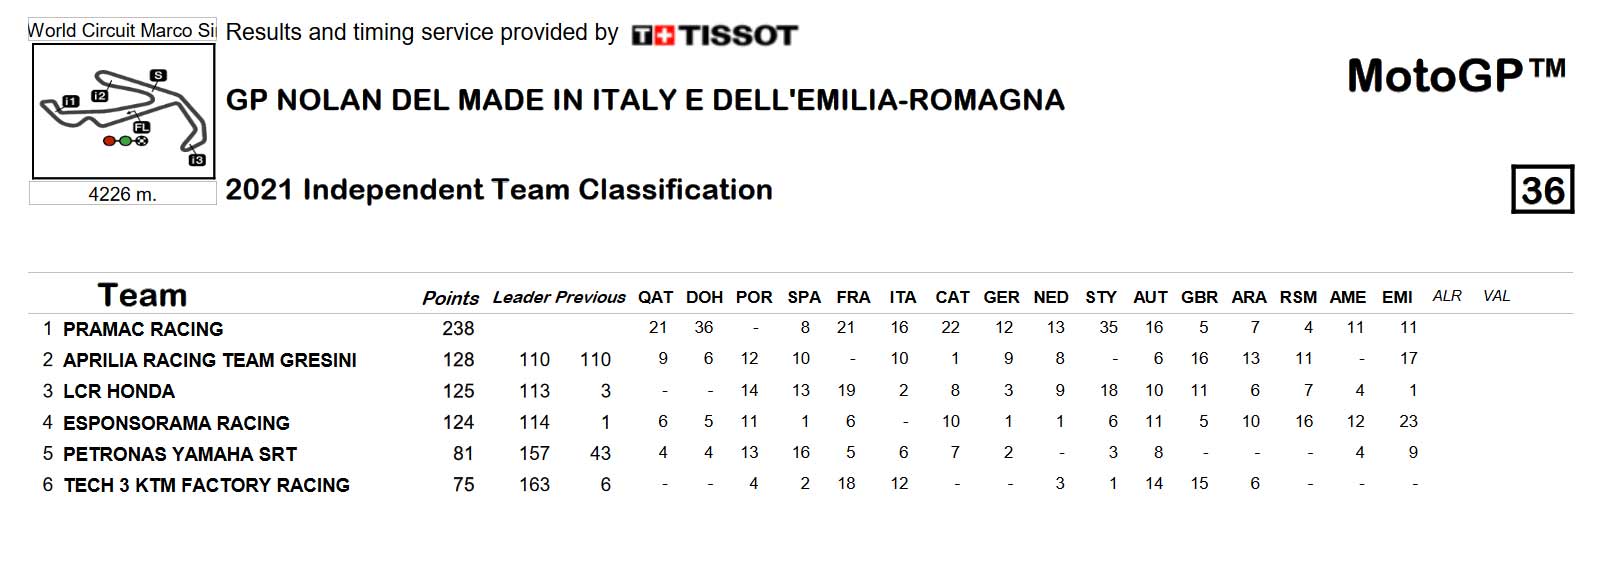Image resolution: width=1612 pixels, height=570 pixels.
Task: Click the S marker on circuit map
Action: point(158,75)
